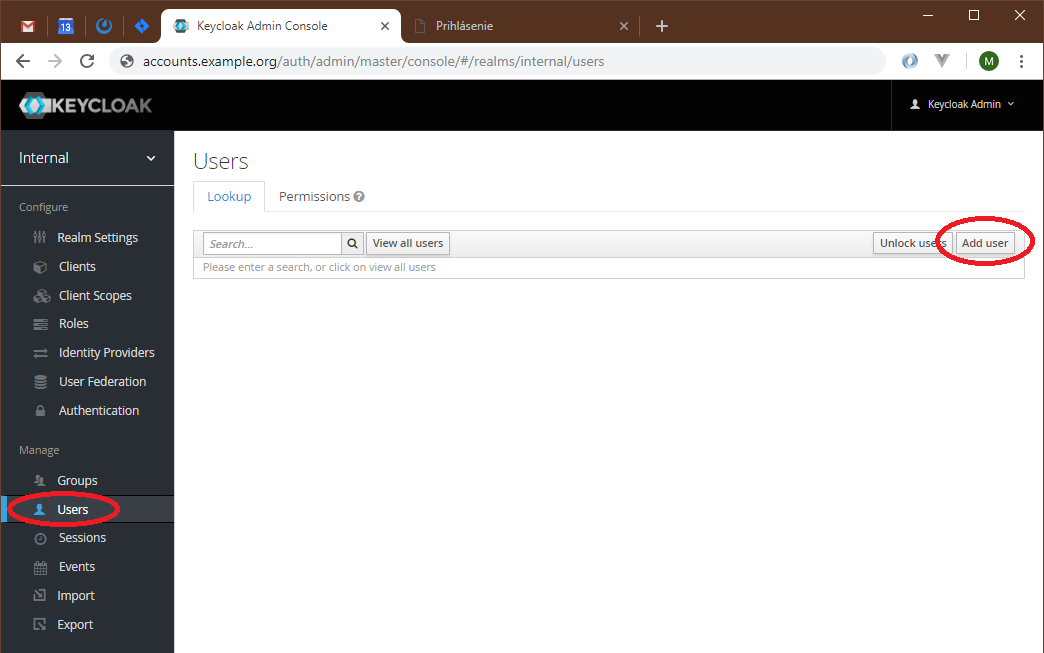Minimize the browser window
The height and width of the screenshot is (653, 1044).
[x=928, y=15]
